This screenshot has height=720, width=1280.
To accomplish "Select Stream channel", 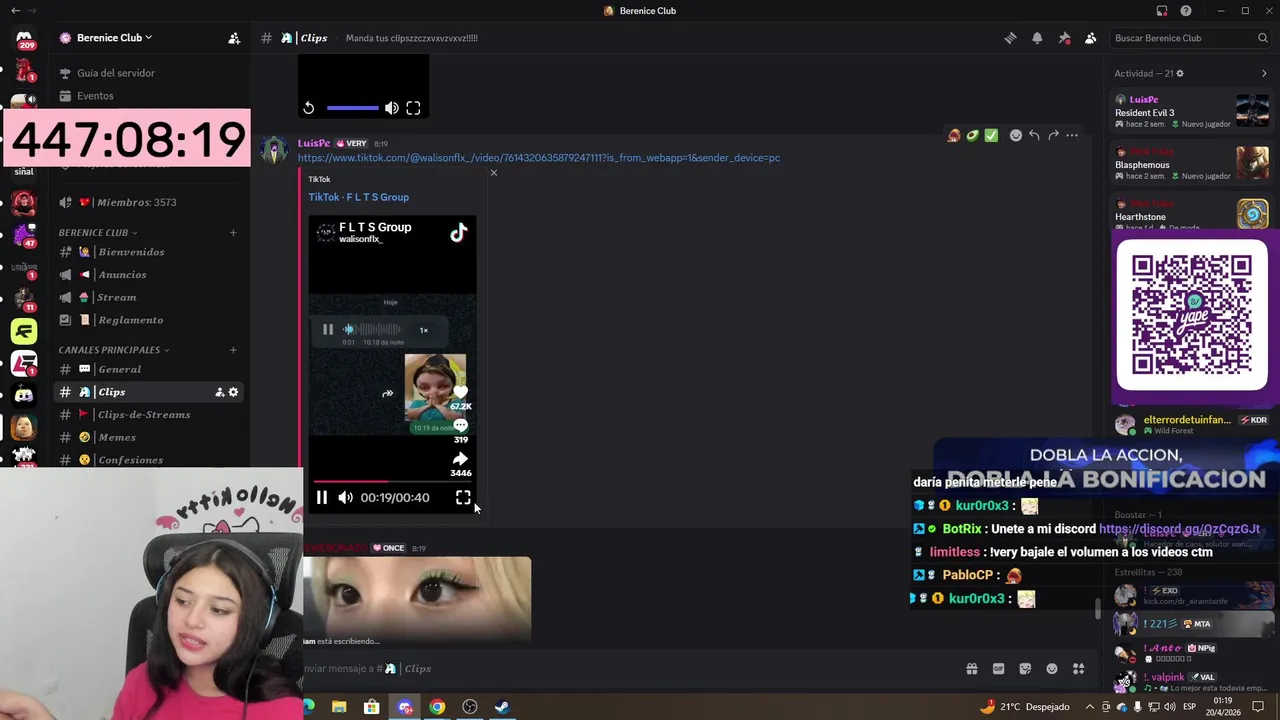I will coord(148,297).
